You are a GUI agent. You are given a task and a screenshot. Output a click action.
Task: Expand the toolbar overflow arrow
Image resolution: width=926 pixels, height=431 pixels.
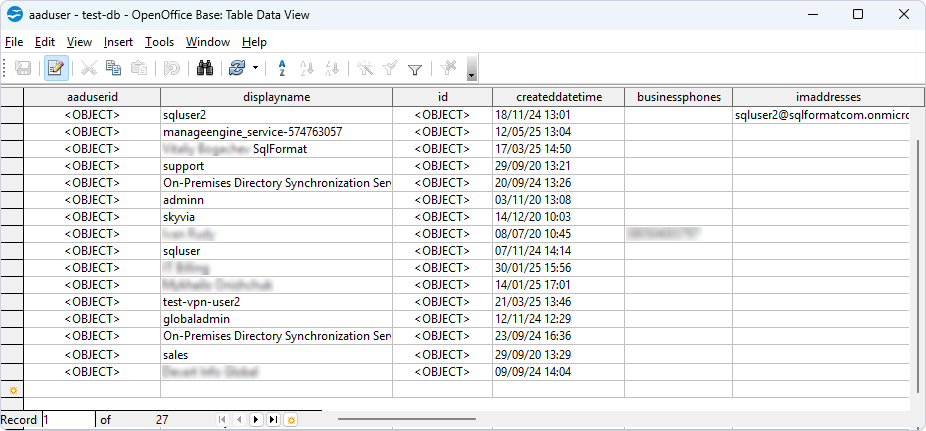[x=471, y=69]
